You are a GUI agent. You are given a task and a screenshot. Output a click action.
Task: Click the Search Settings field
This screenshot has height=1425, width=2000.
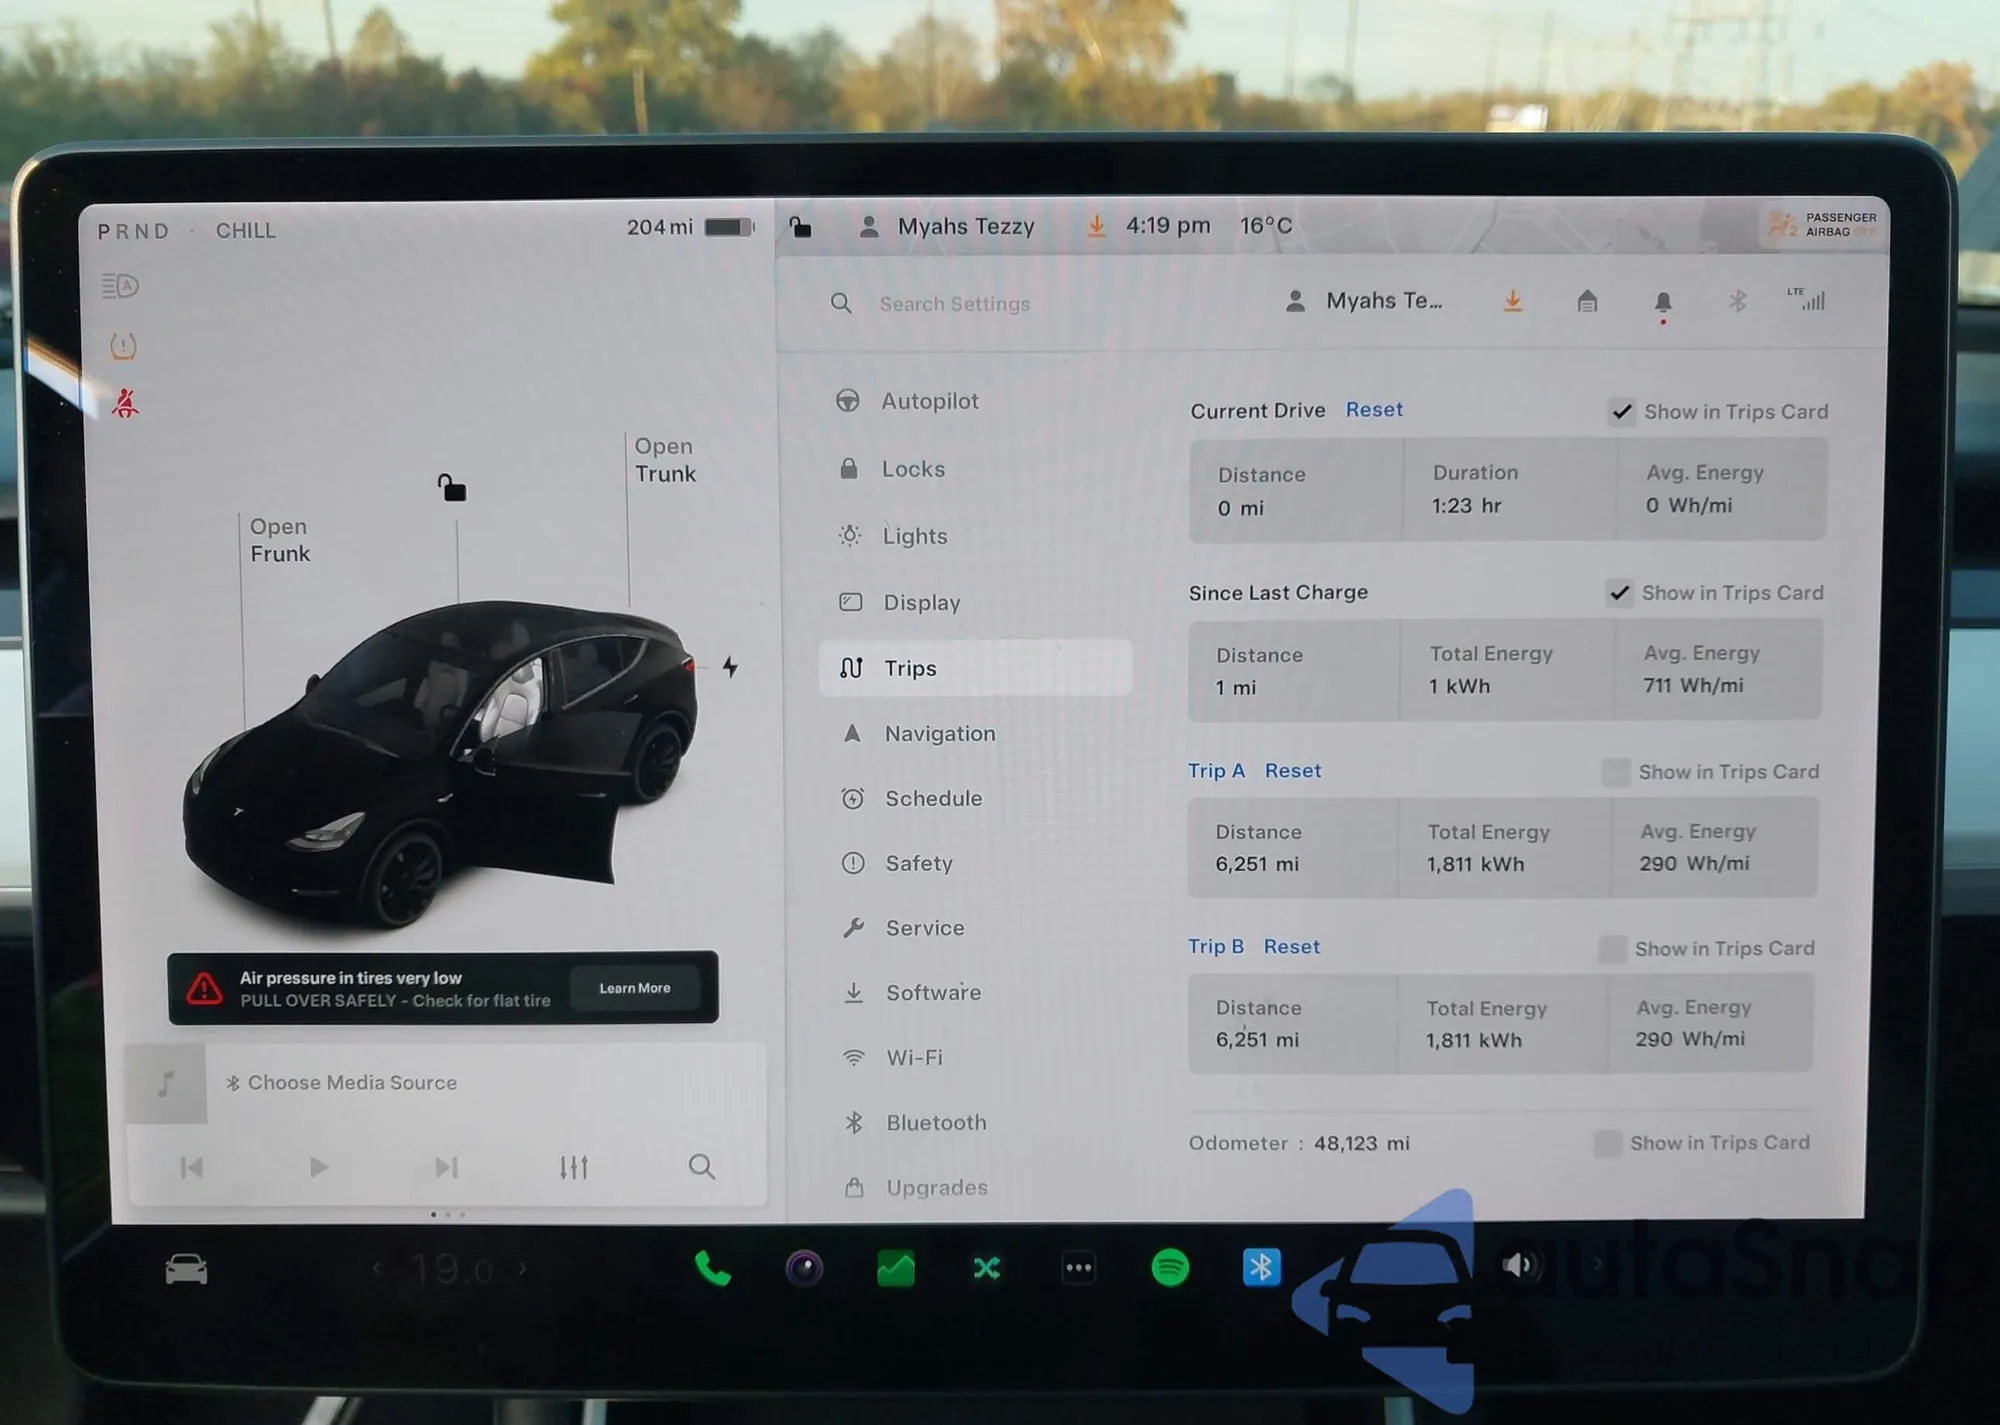click(954, 304)
